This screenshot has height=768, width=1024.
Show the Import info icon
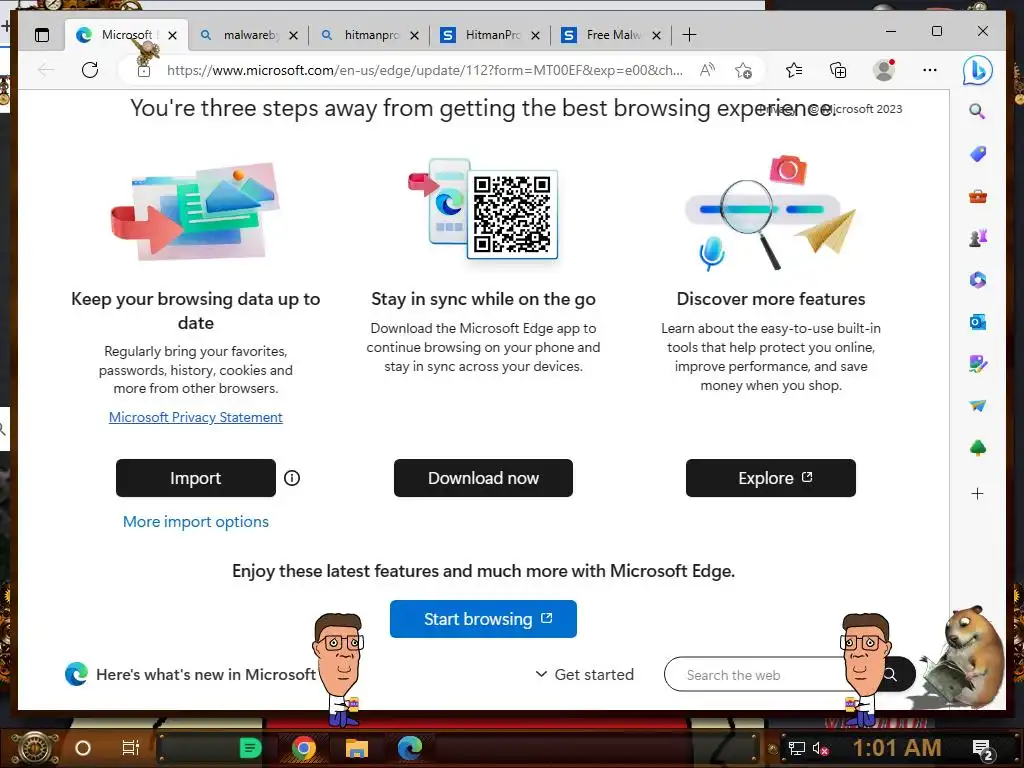[292, 478]
